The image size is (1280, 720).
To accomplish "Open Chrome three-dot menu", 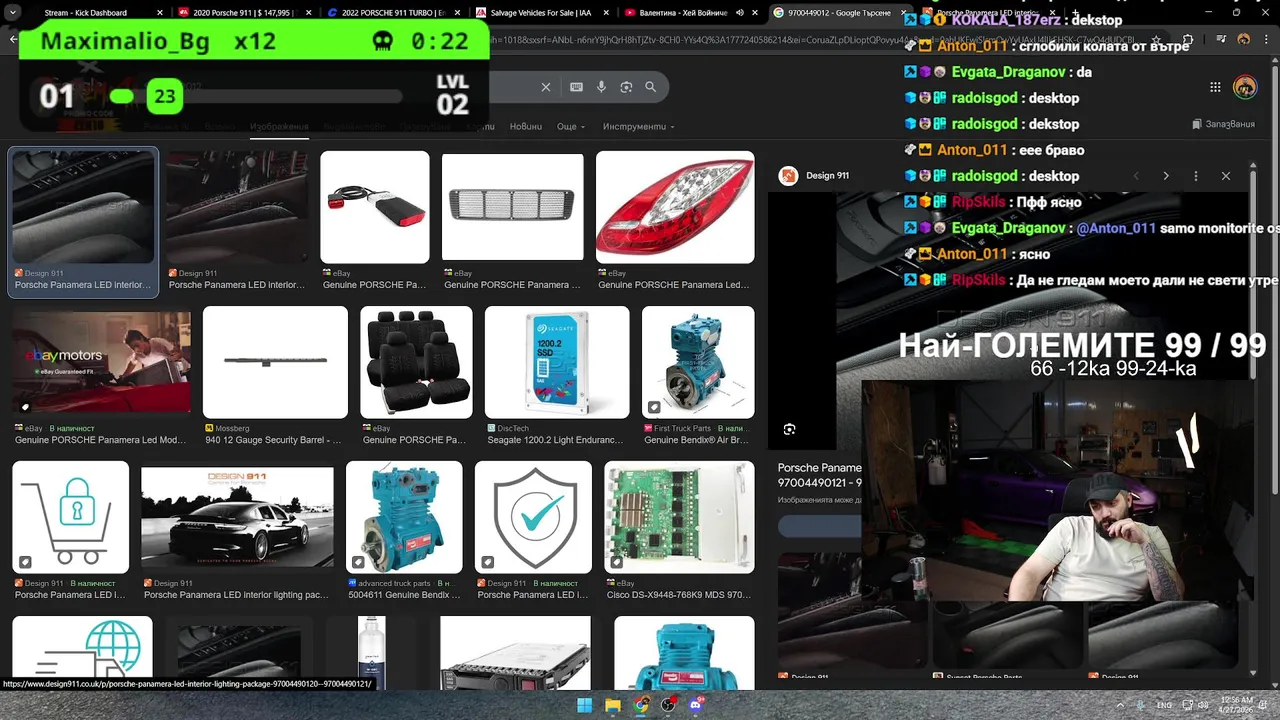I will click(x=1266, y=40).
